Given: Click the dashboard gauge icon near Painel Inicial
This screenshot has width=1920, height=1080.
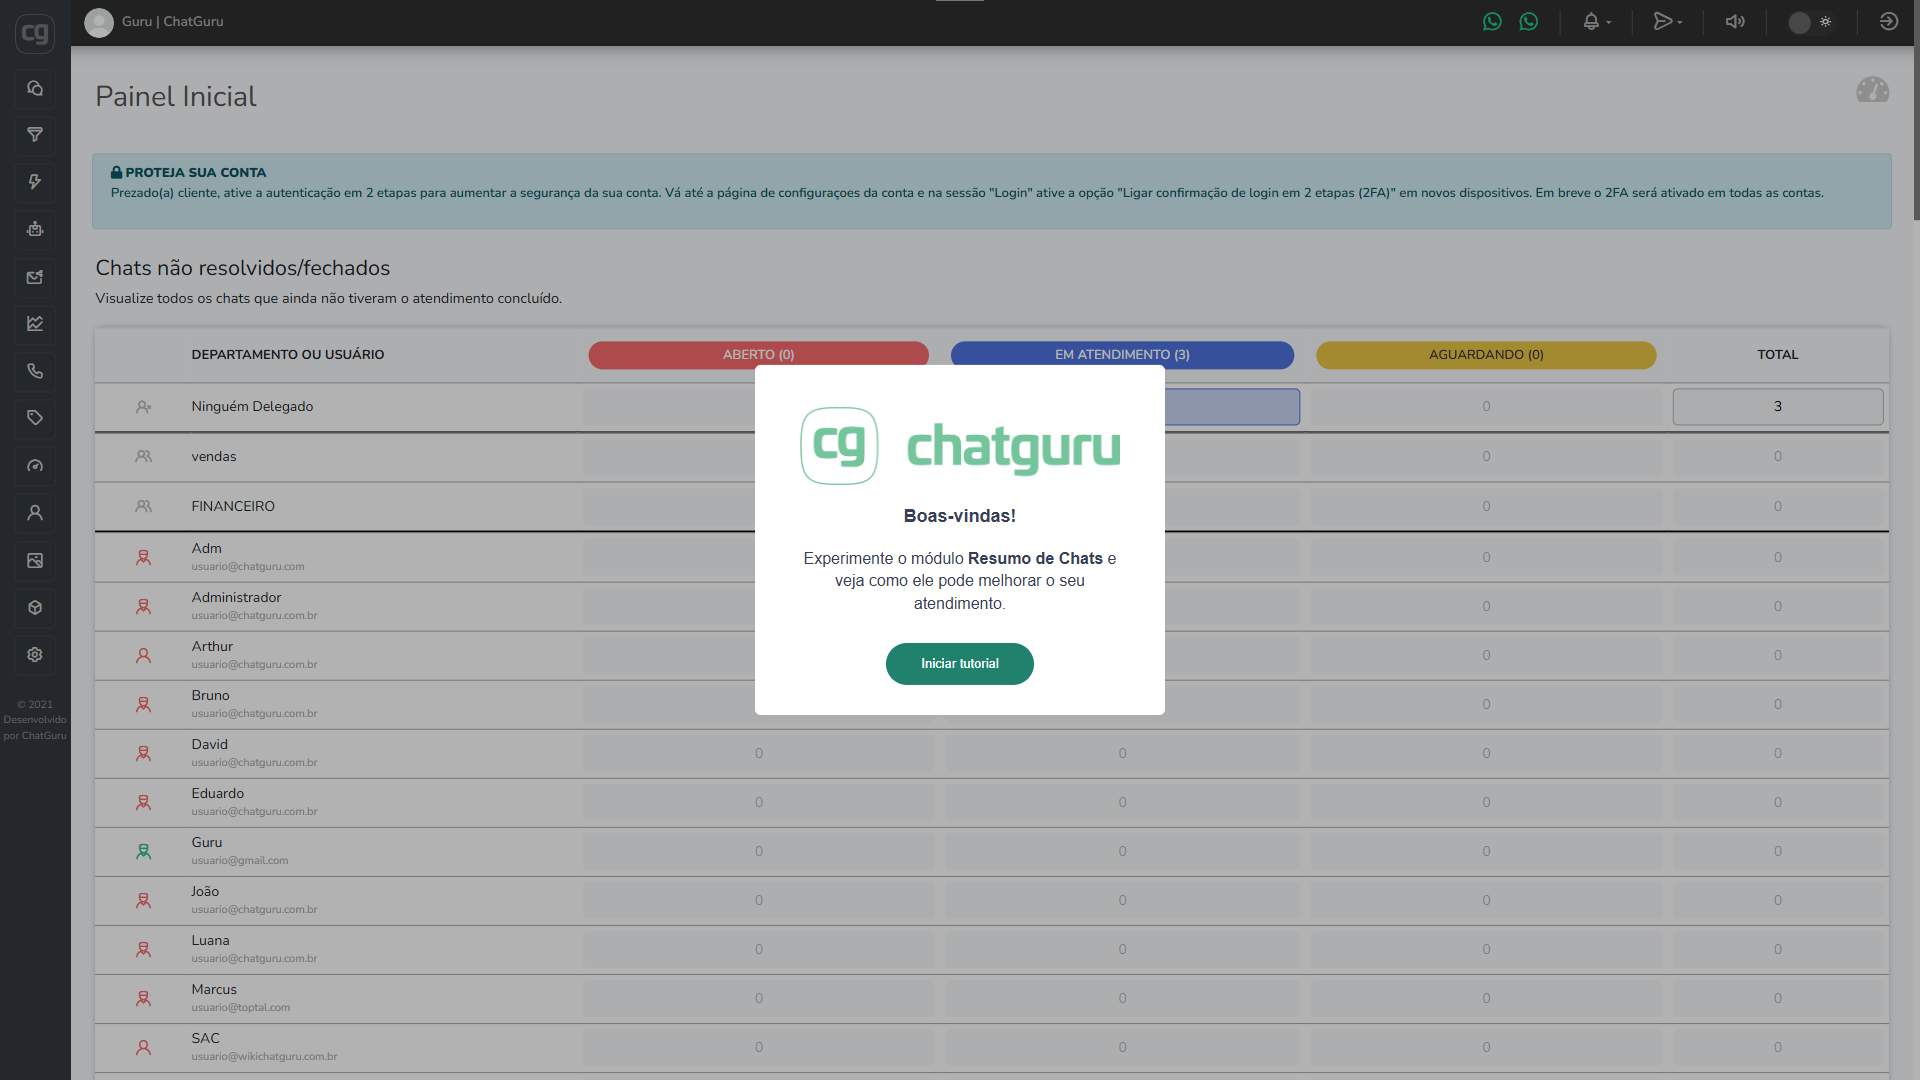Looking at the screenshot, I should (x=1872, y=90).
